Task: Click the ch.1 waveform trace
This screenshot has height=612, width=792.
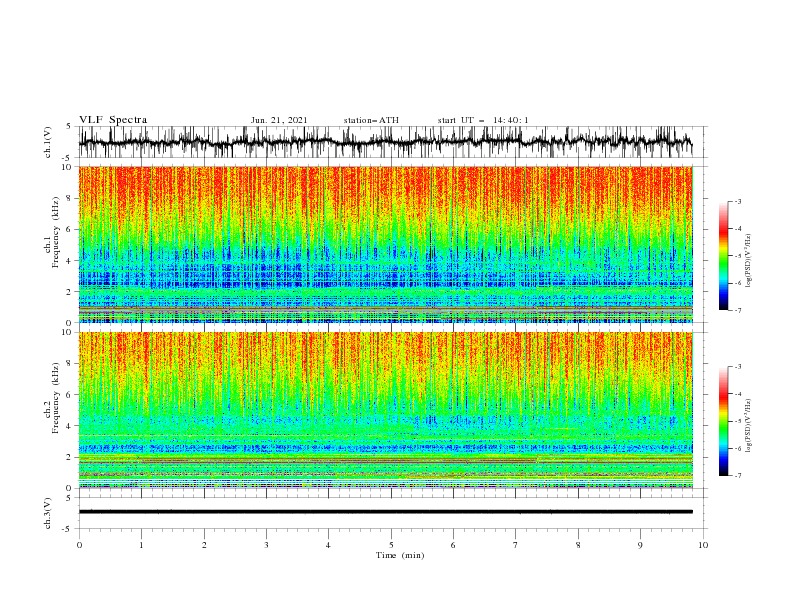Action: pos(385,142)
